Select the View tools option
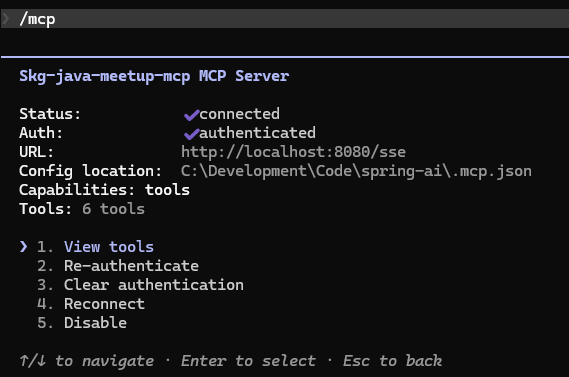 click(x=109, y=247)
